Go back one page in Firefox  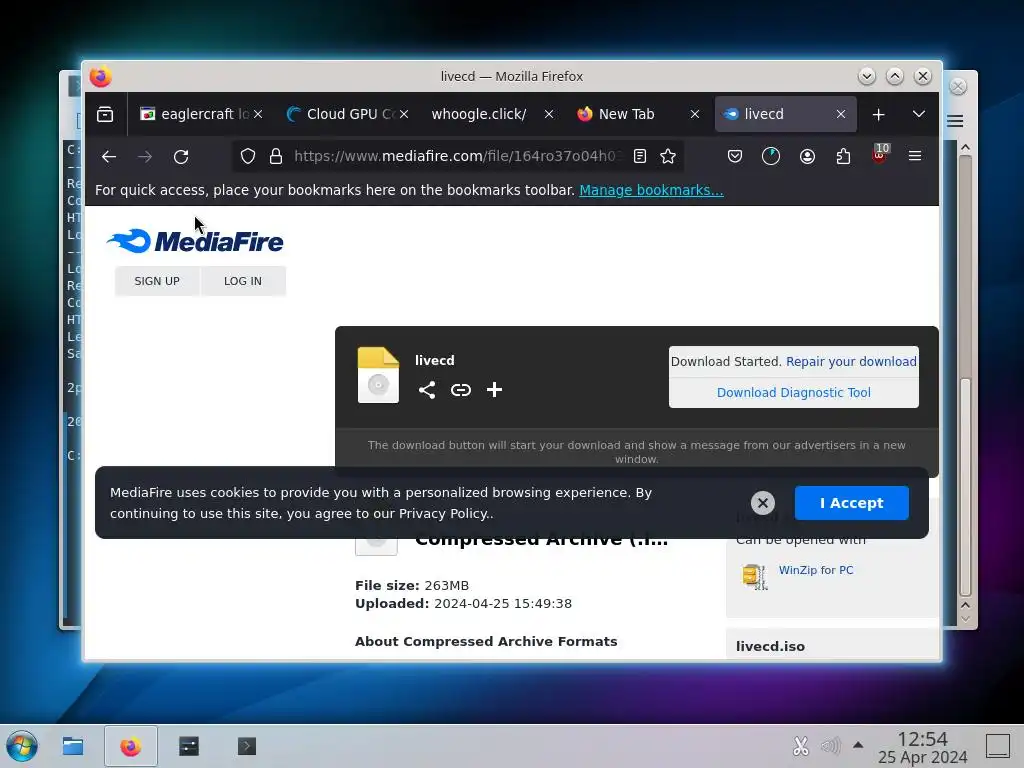tap(109, 156)
